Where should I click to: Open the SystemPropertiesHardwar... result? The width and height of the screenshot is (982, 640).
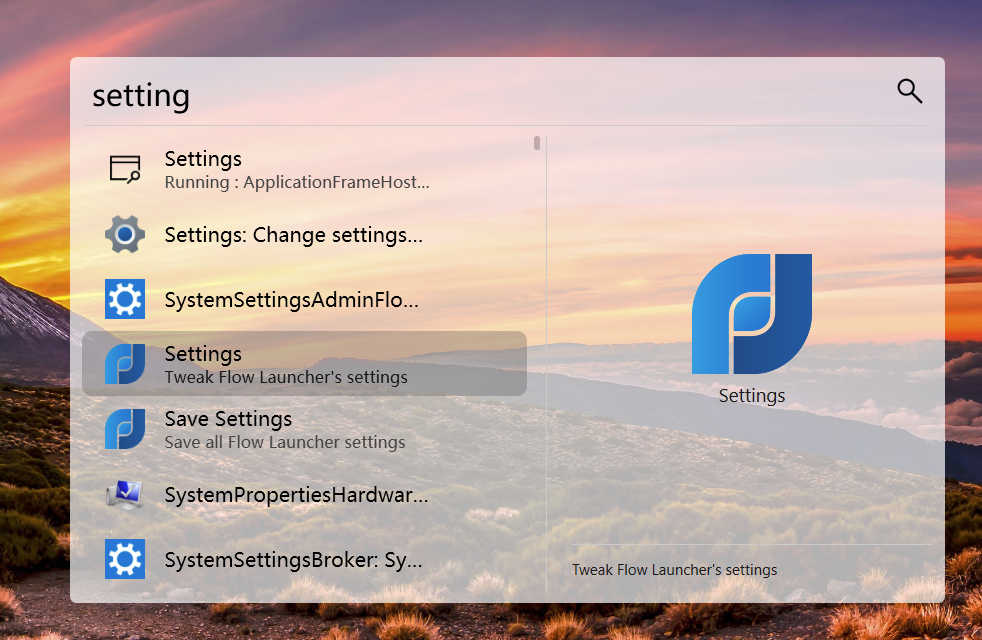[x=304, y=494]
